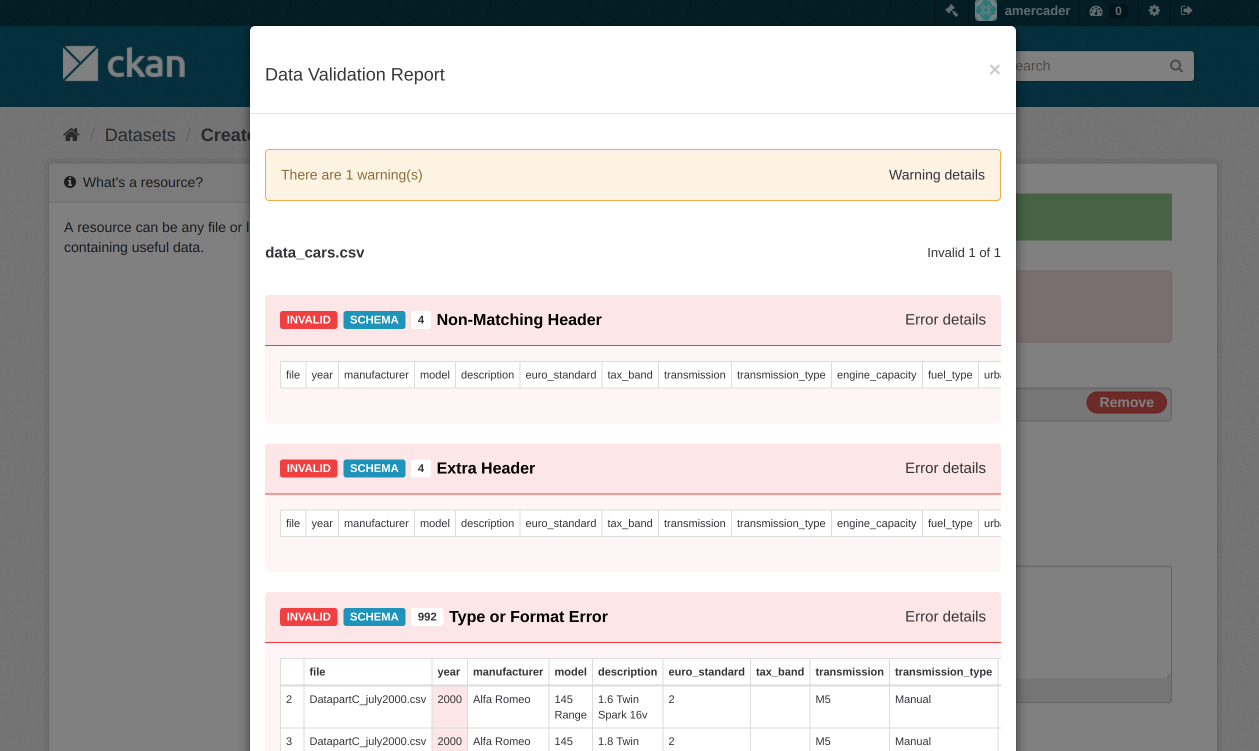The image size is (1259, 751).
Task: Close the Data Validation Report dialog
Action: tap(994, 70)
